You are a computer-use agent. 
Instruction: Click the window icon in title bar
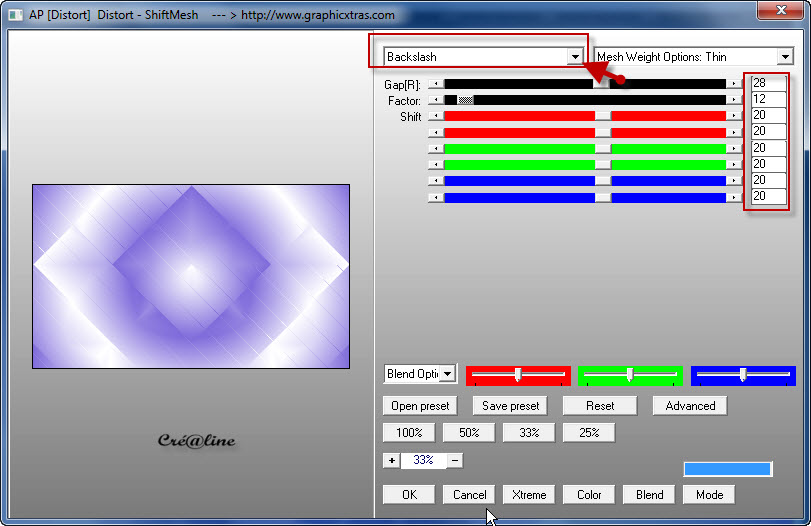(16, 15)
